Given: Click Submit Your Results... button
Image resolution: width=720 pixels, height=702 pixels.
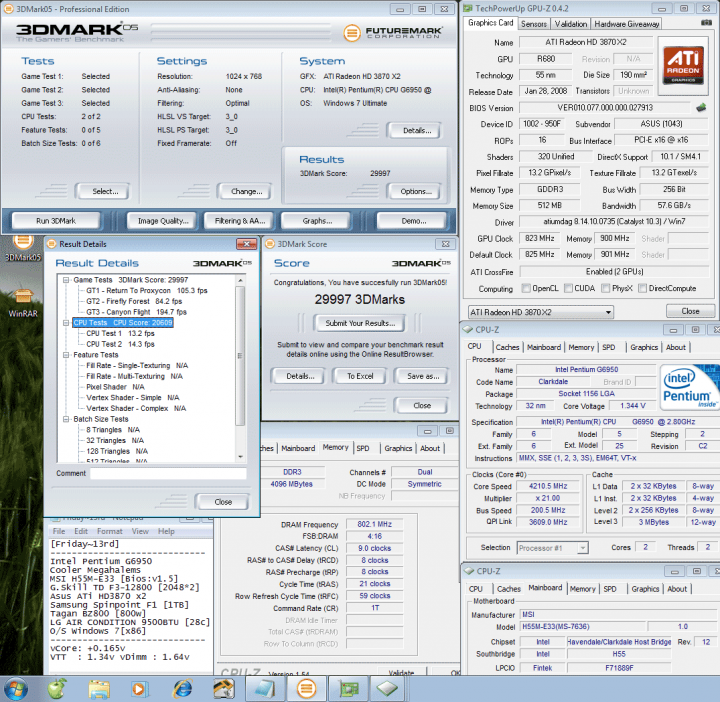Looking at the screenshot, I should point(360,323).
